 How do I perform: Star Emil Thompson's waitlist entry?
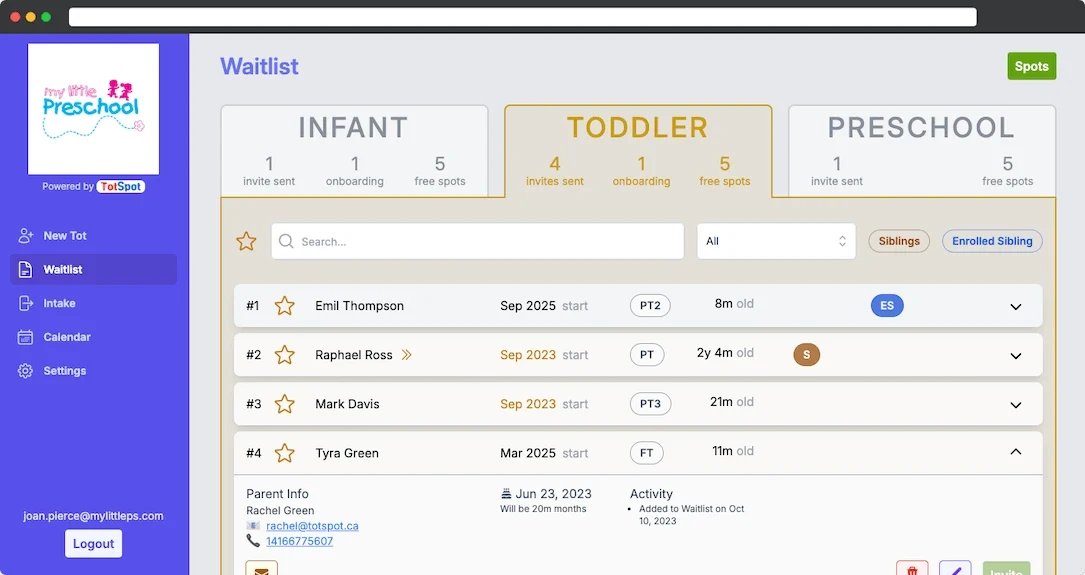point(285,306)
